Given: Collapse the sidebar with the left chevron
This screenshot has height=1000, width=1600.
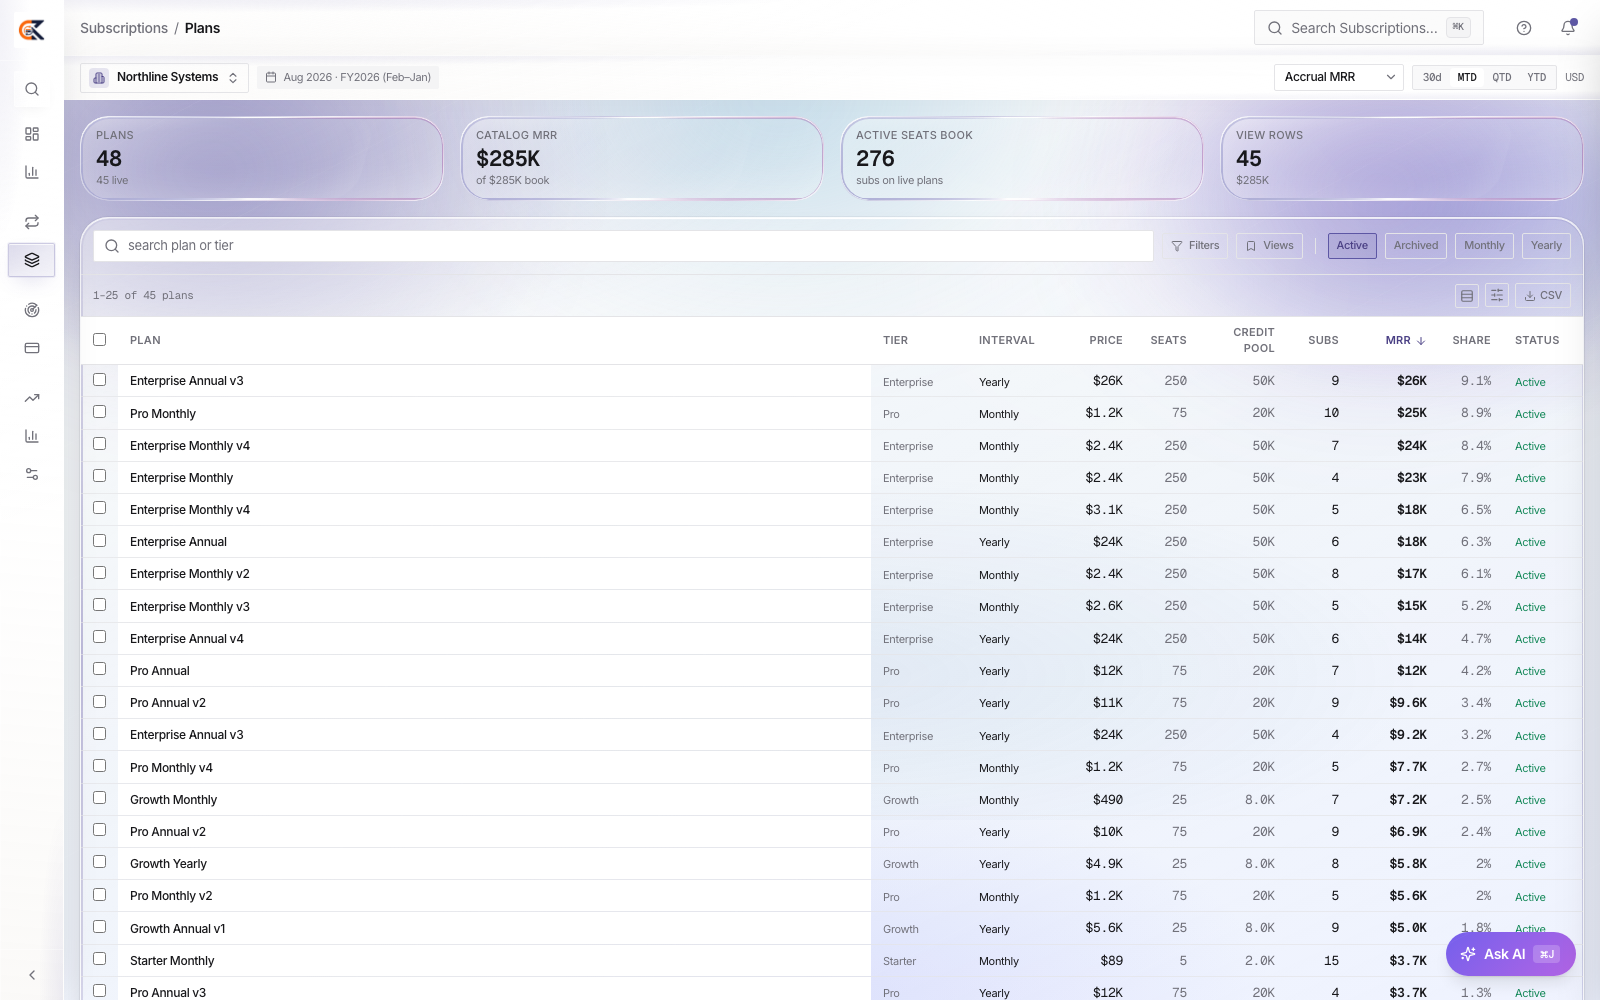Looking at the screenshot, I should 32,975.
